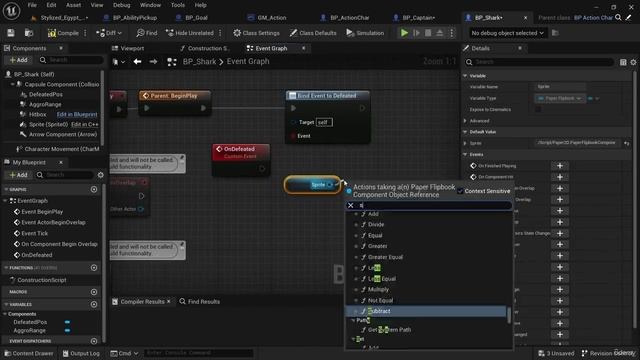Open the File menu
Viewport: 640px width, 360px height.
tap(32, 5)
